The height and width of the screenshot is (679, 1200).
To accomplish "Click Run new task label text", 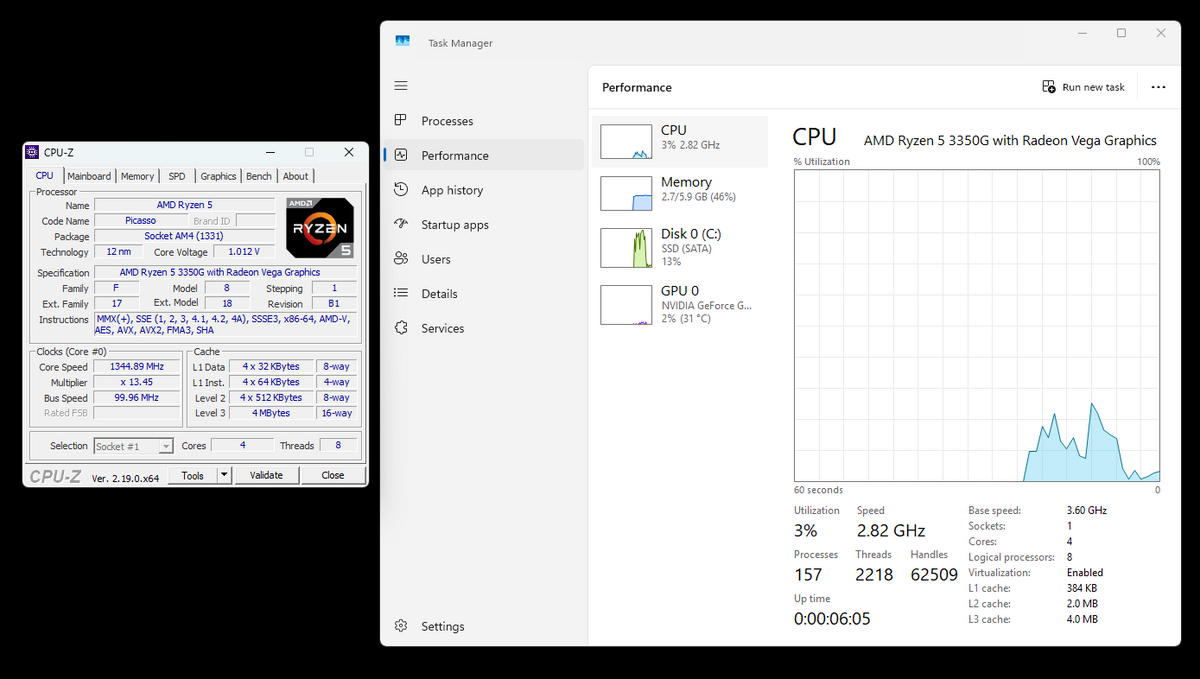I will tap(1093, 87).
